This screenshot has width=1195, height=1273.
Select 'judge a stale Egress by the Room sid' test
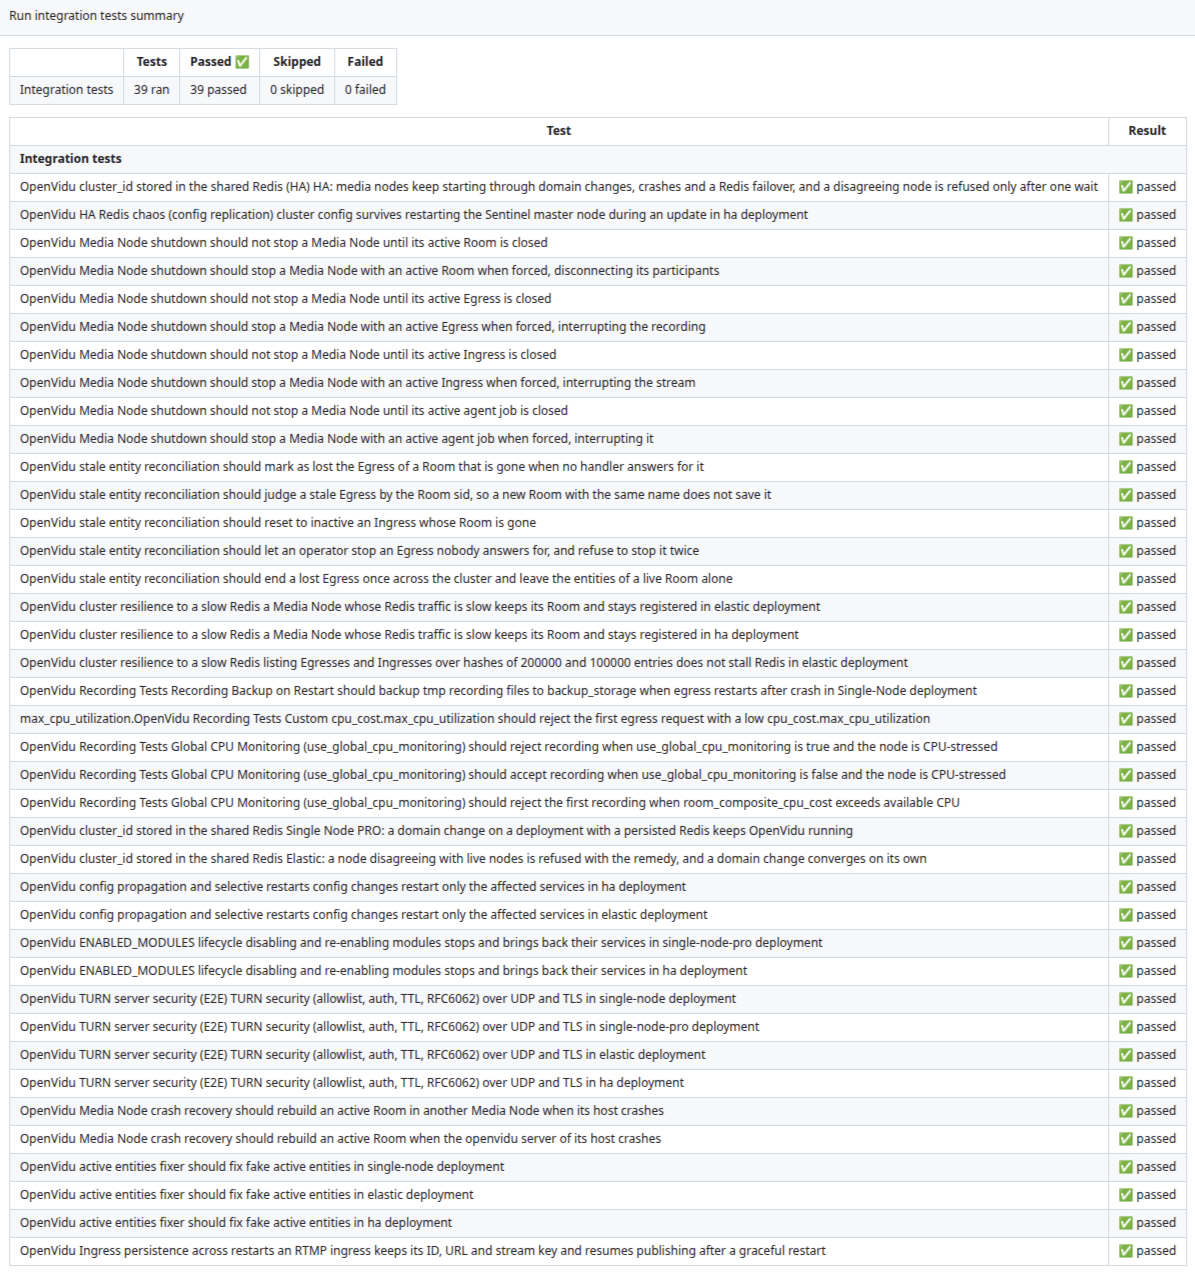(x=396, y=495)
